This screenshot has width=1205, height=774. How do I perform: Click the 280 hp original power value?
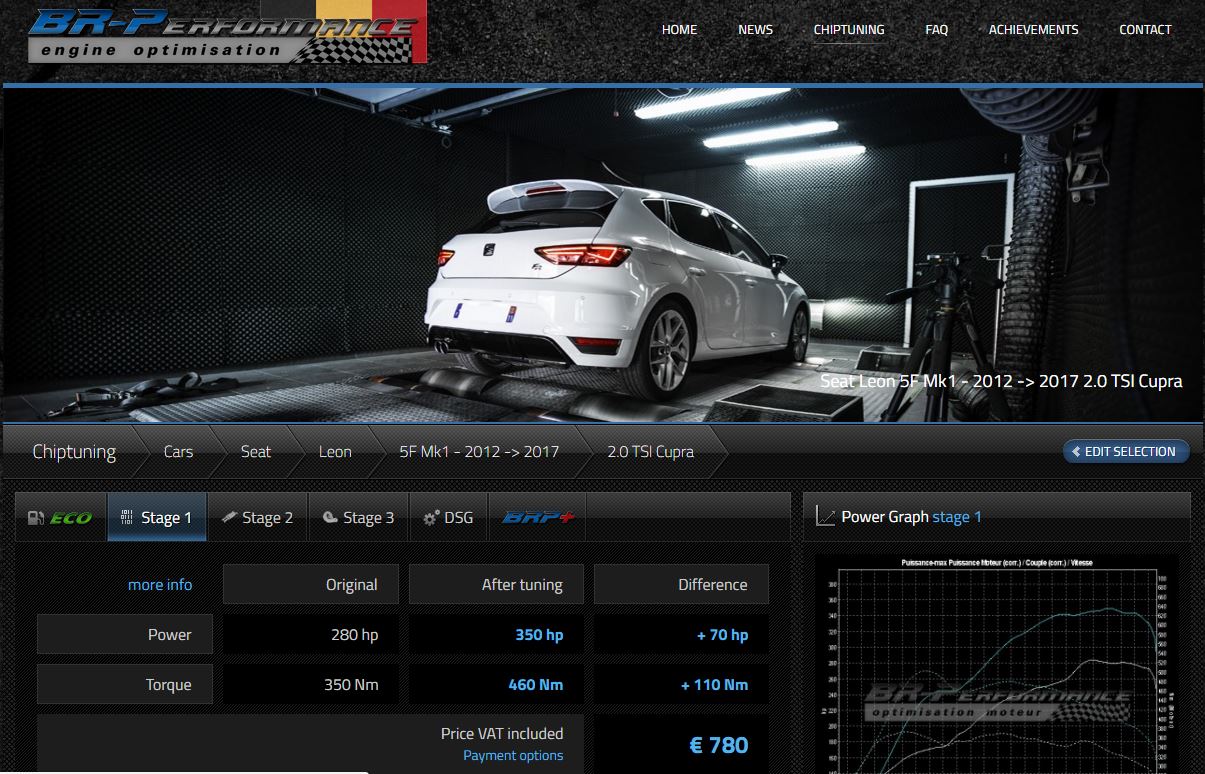[355, 635]
